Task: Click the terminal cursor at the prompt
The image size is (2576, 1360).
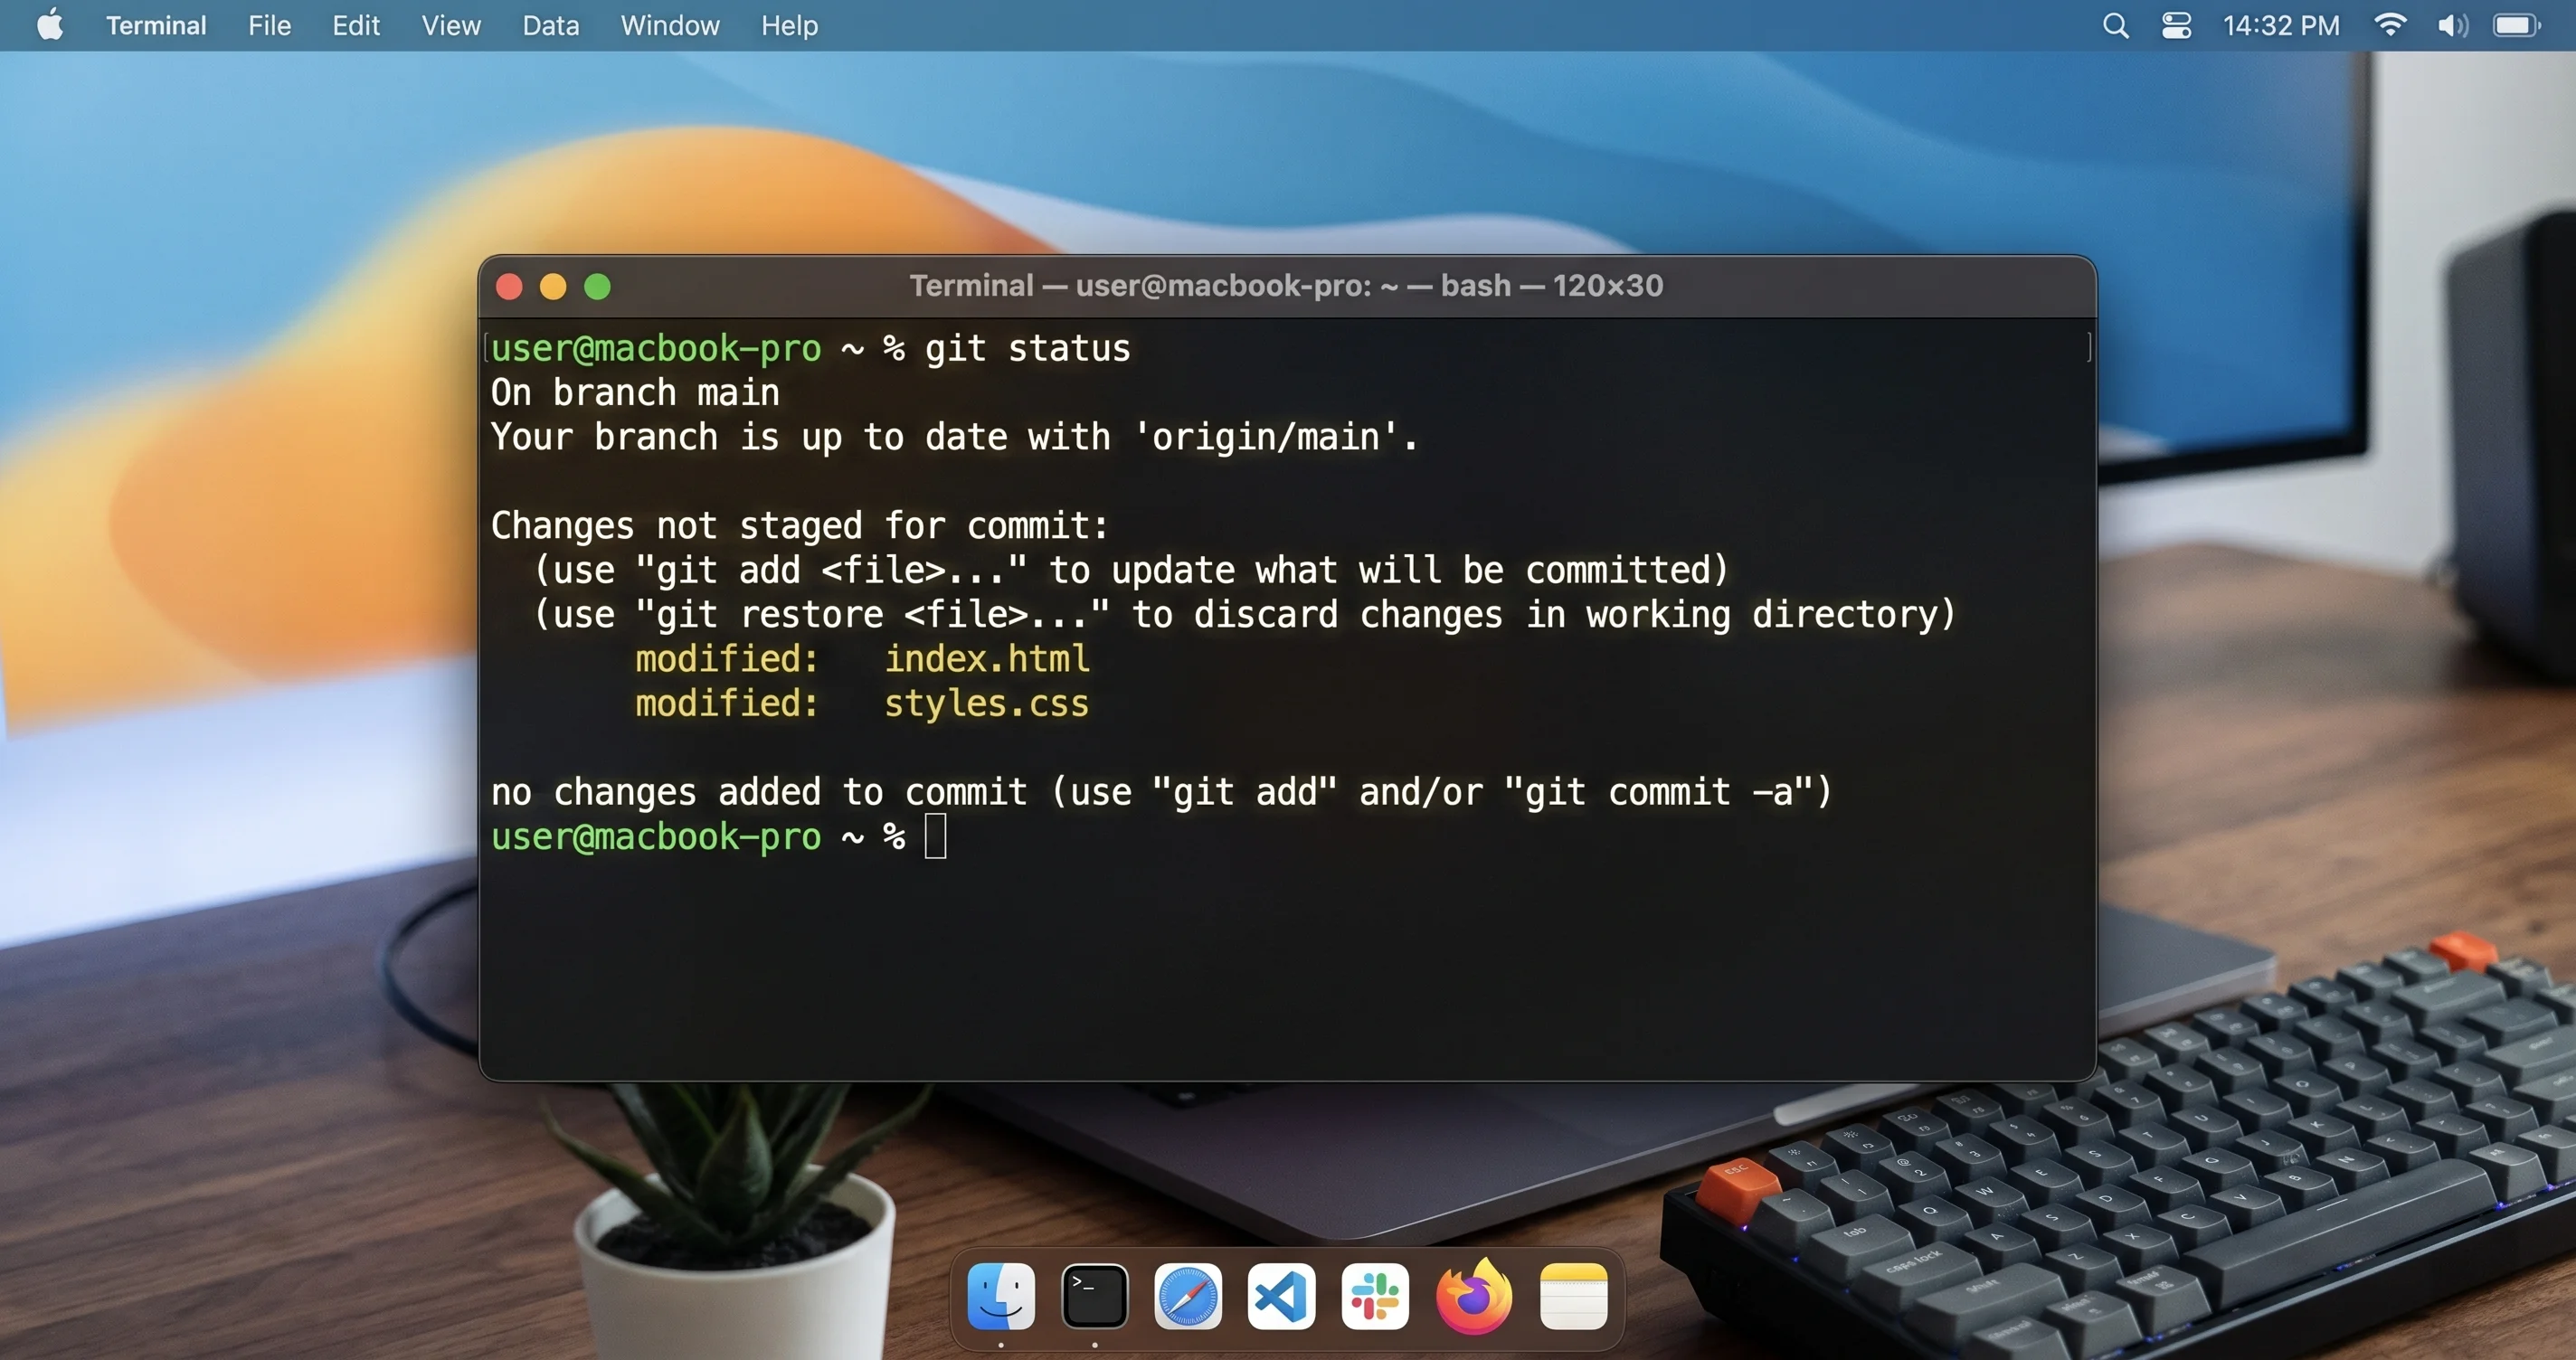Action: point(935,836)
